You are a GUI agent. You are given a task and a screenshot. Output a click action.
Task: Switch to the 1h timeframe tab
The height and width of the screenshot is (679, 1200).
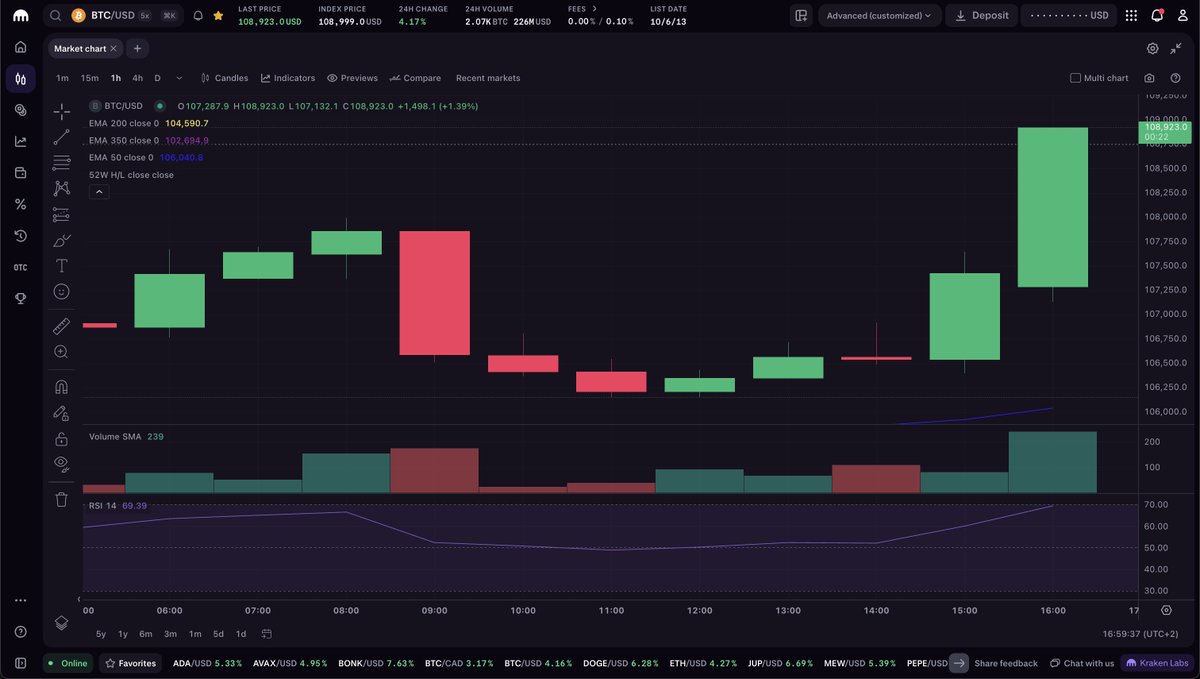[115, 77]
